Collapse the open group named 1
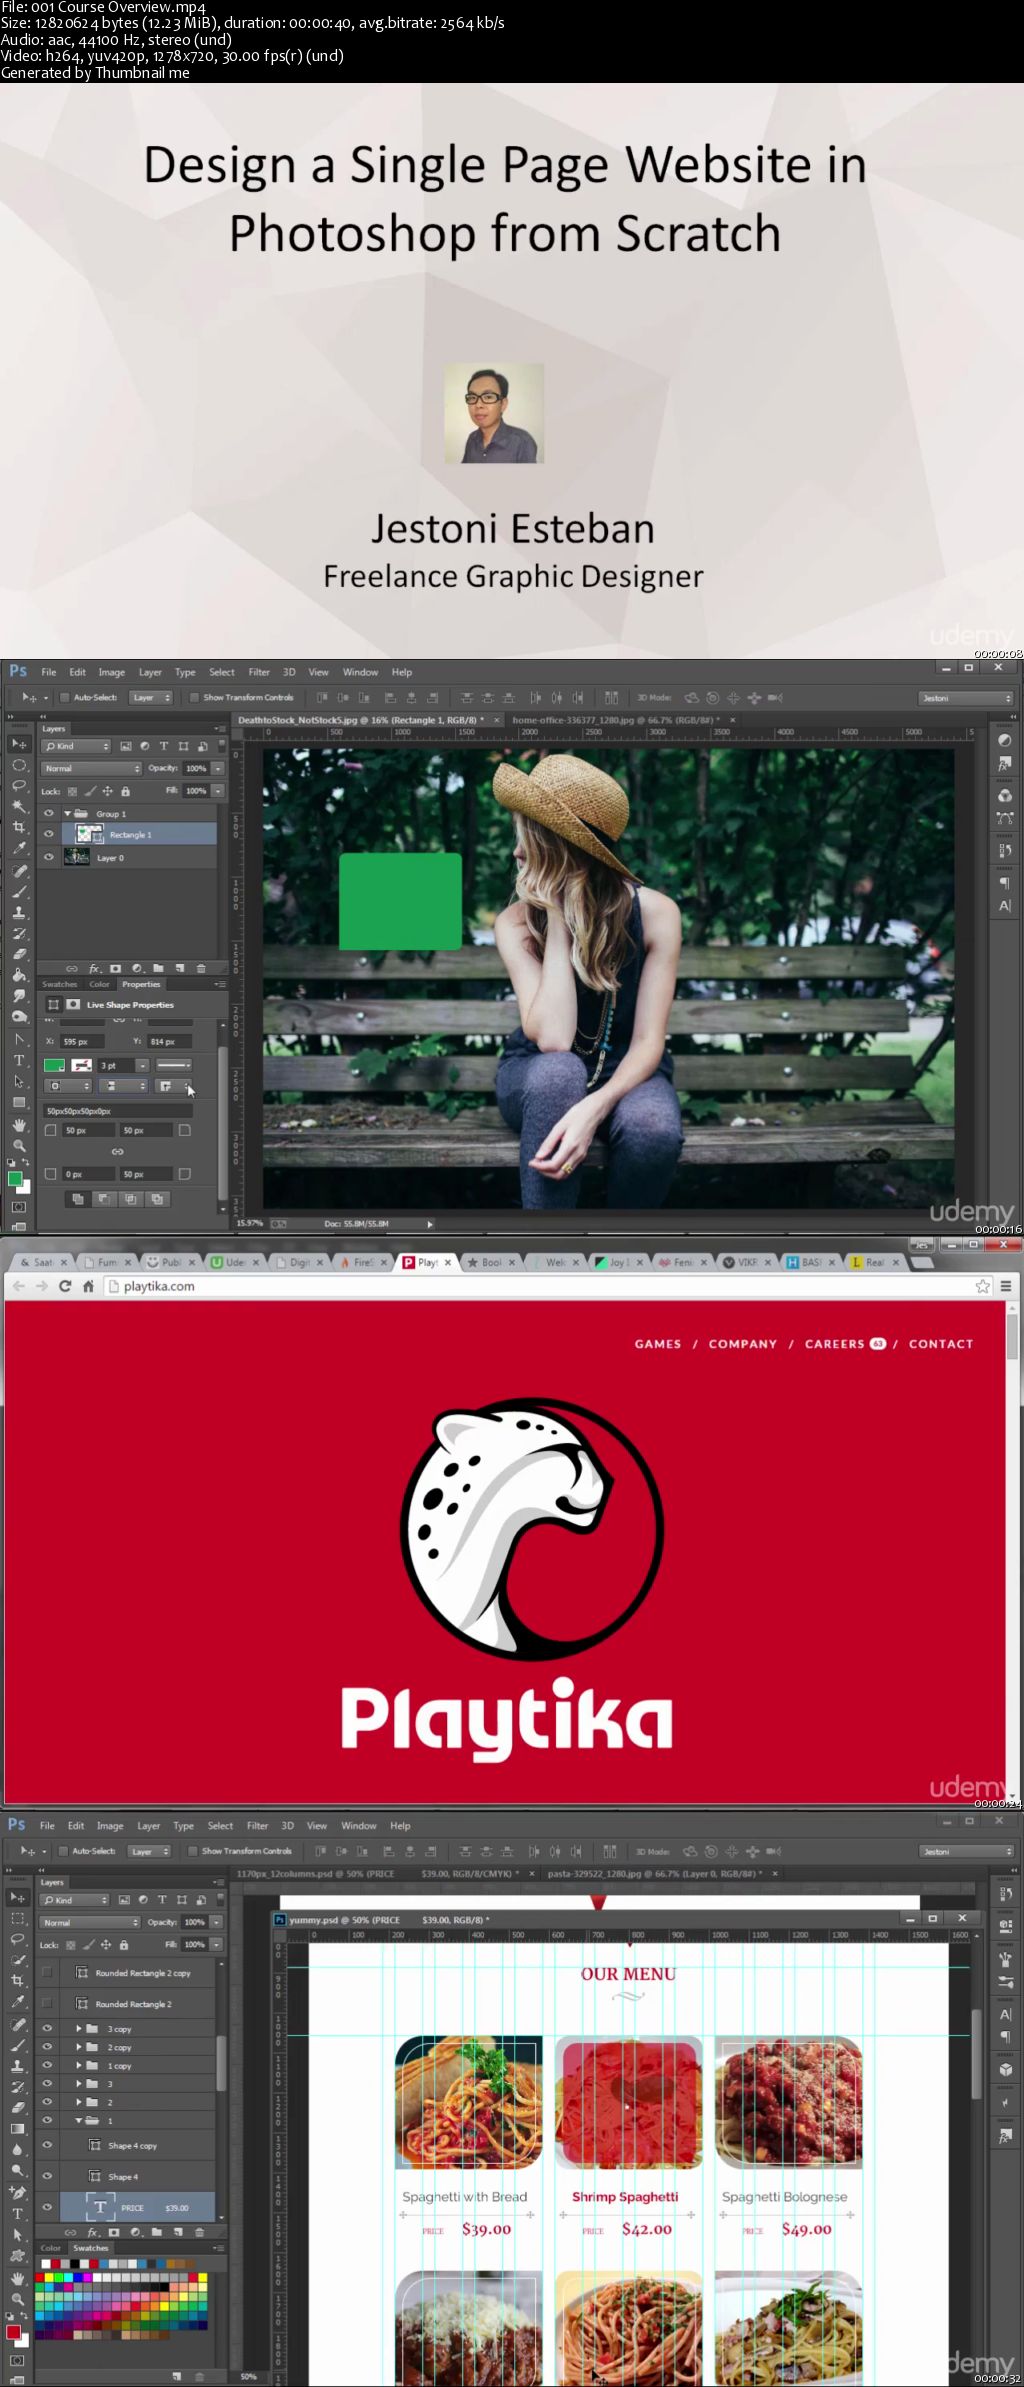1024x2387 pixels. pos(79,2120)
